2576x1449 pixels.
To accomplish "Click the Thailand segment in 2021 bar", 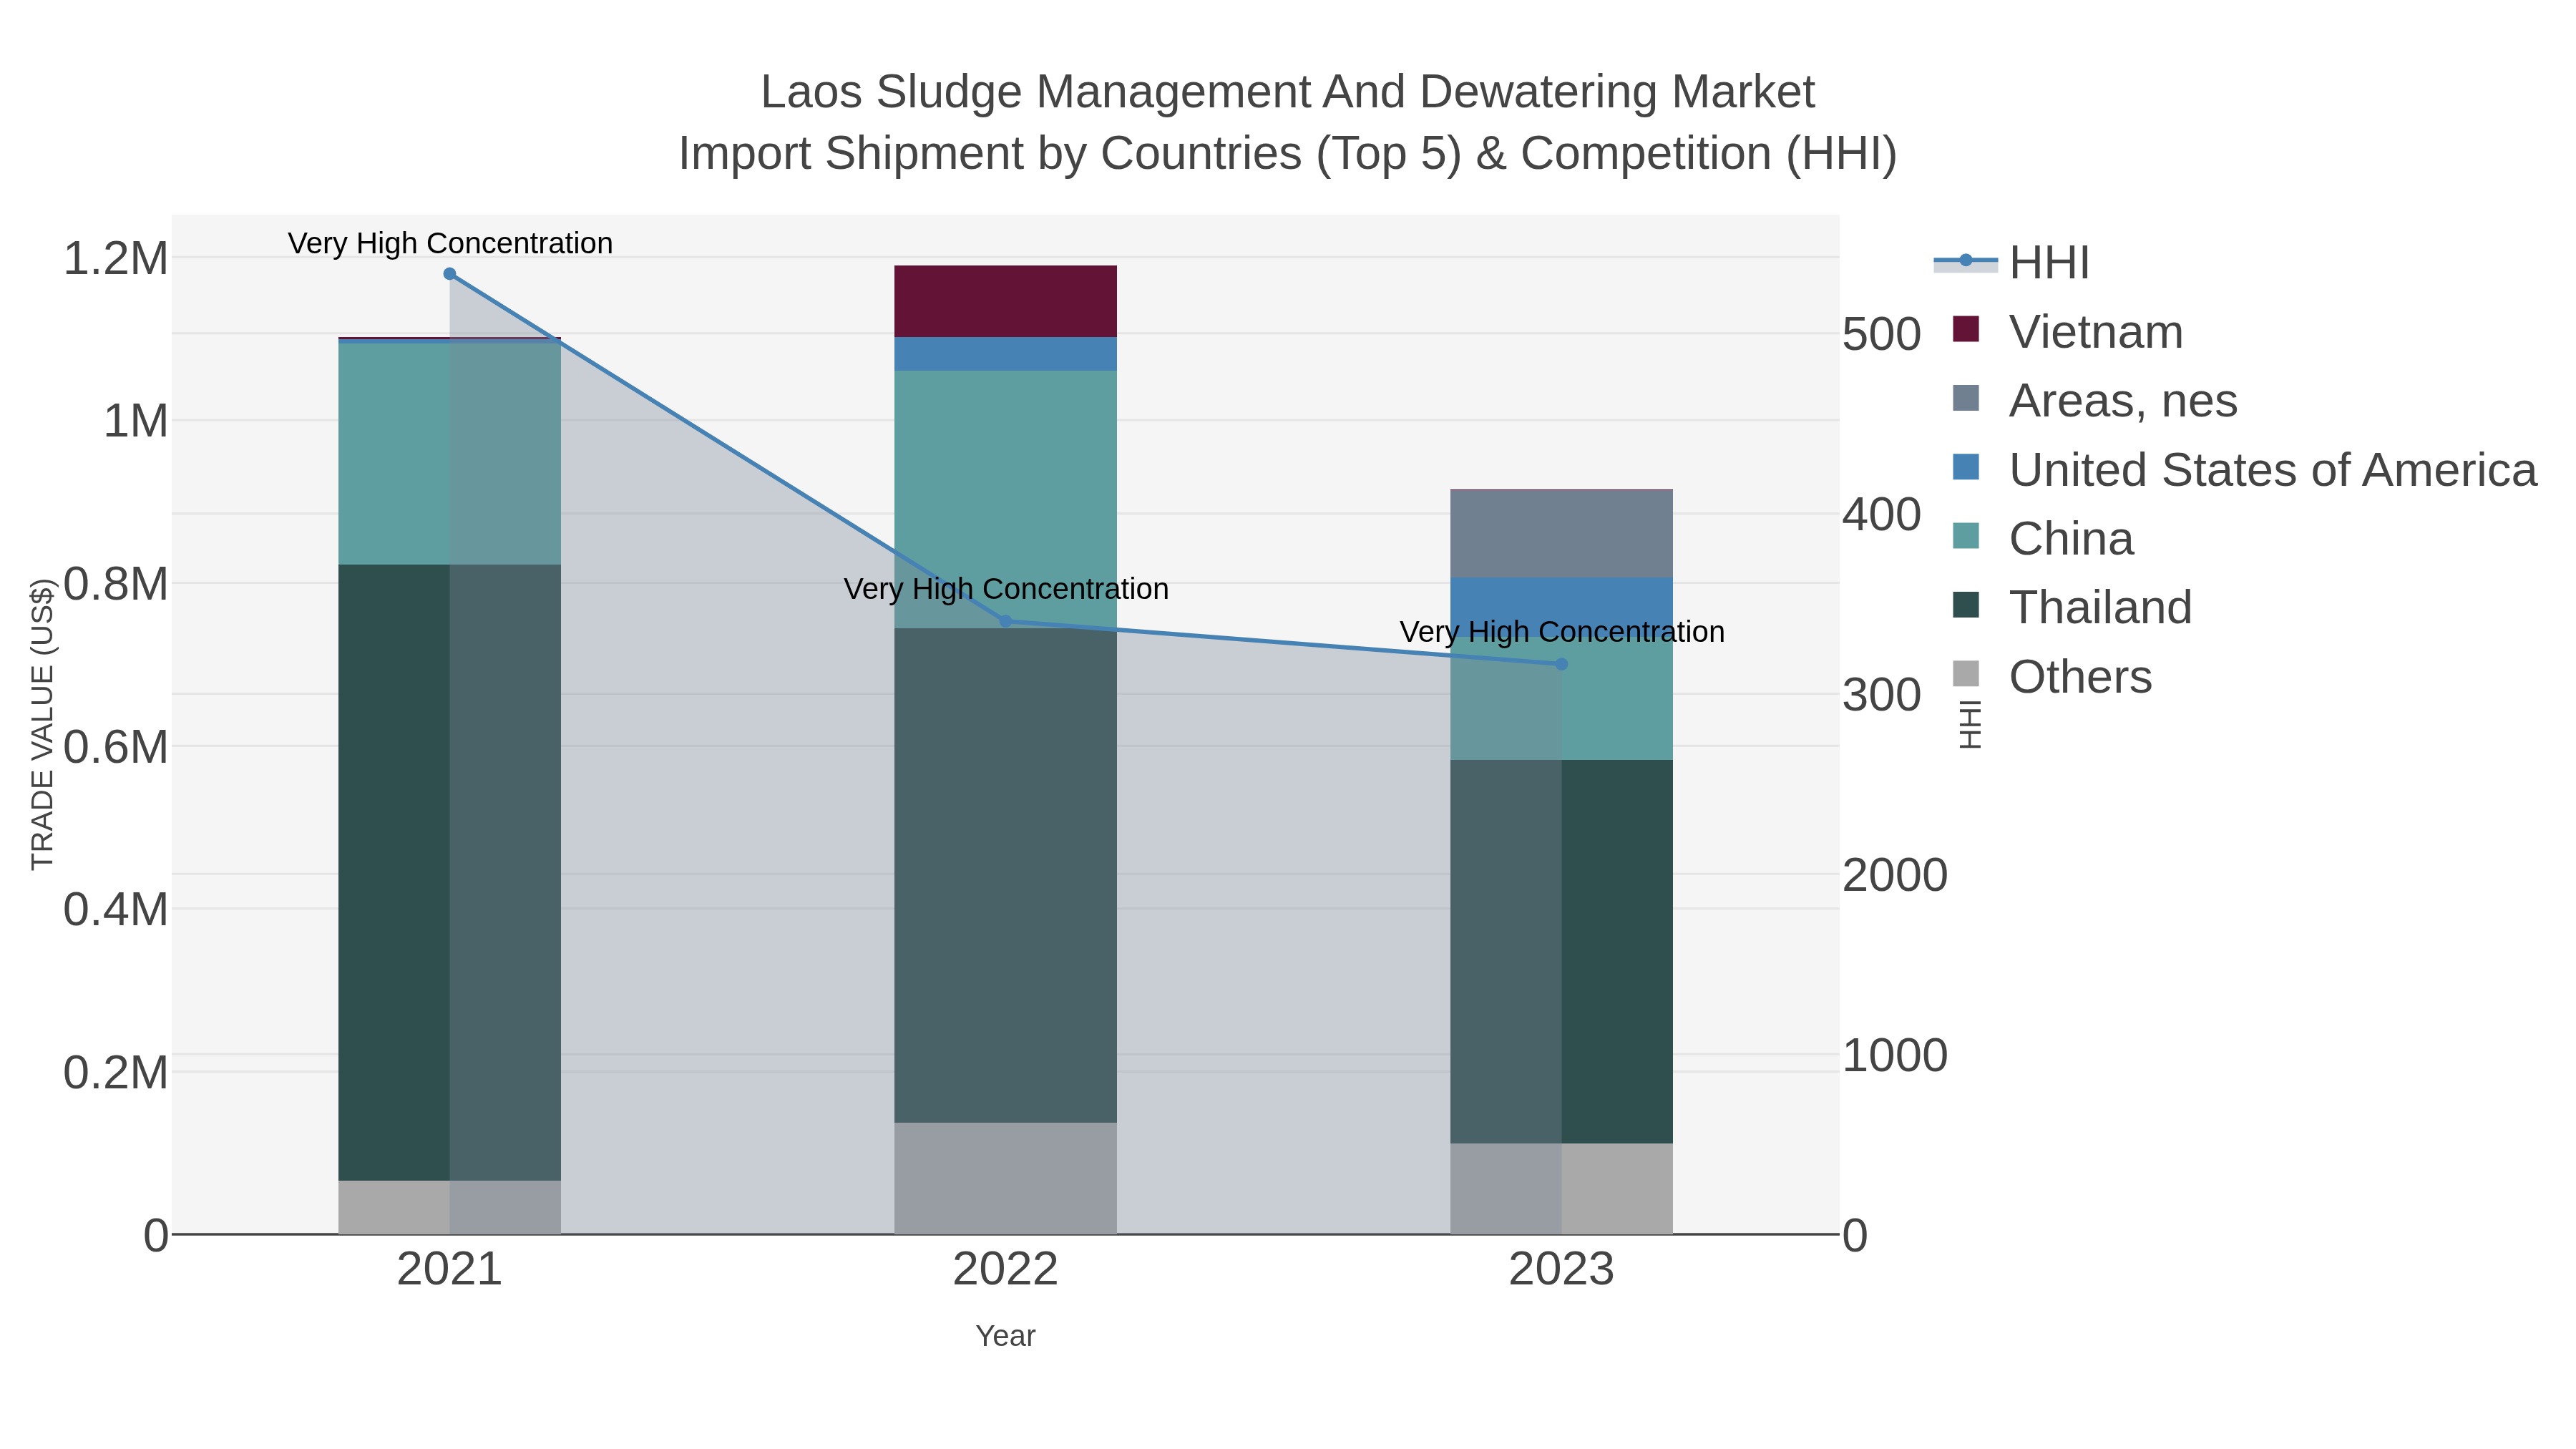I will click(x=449, y=873).
